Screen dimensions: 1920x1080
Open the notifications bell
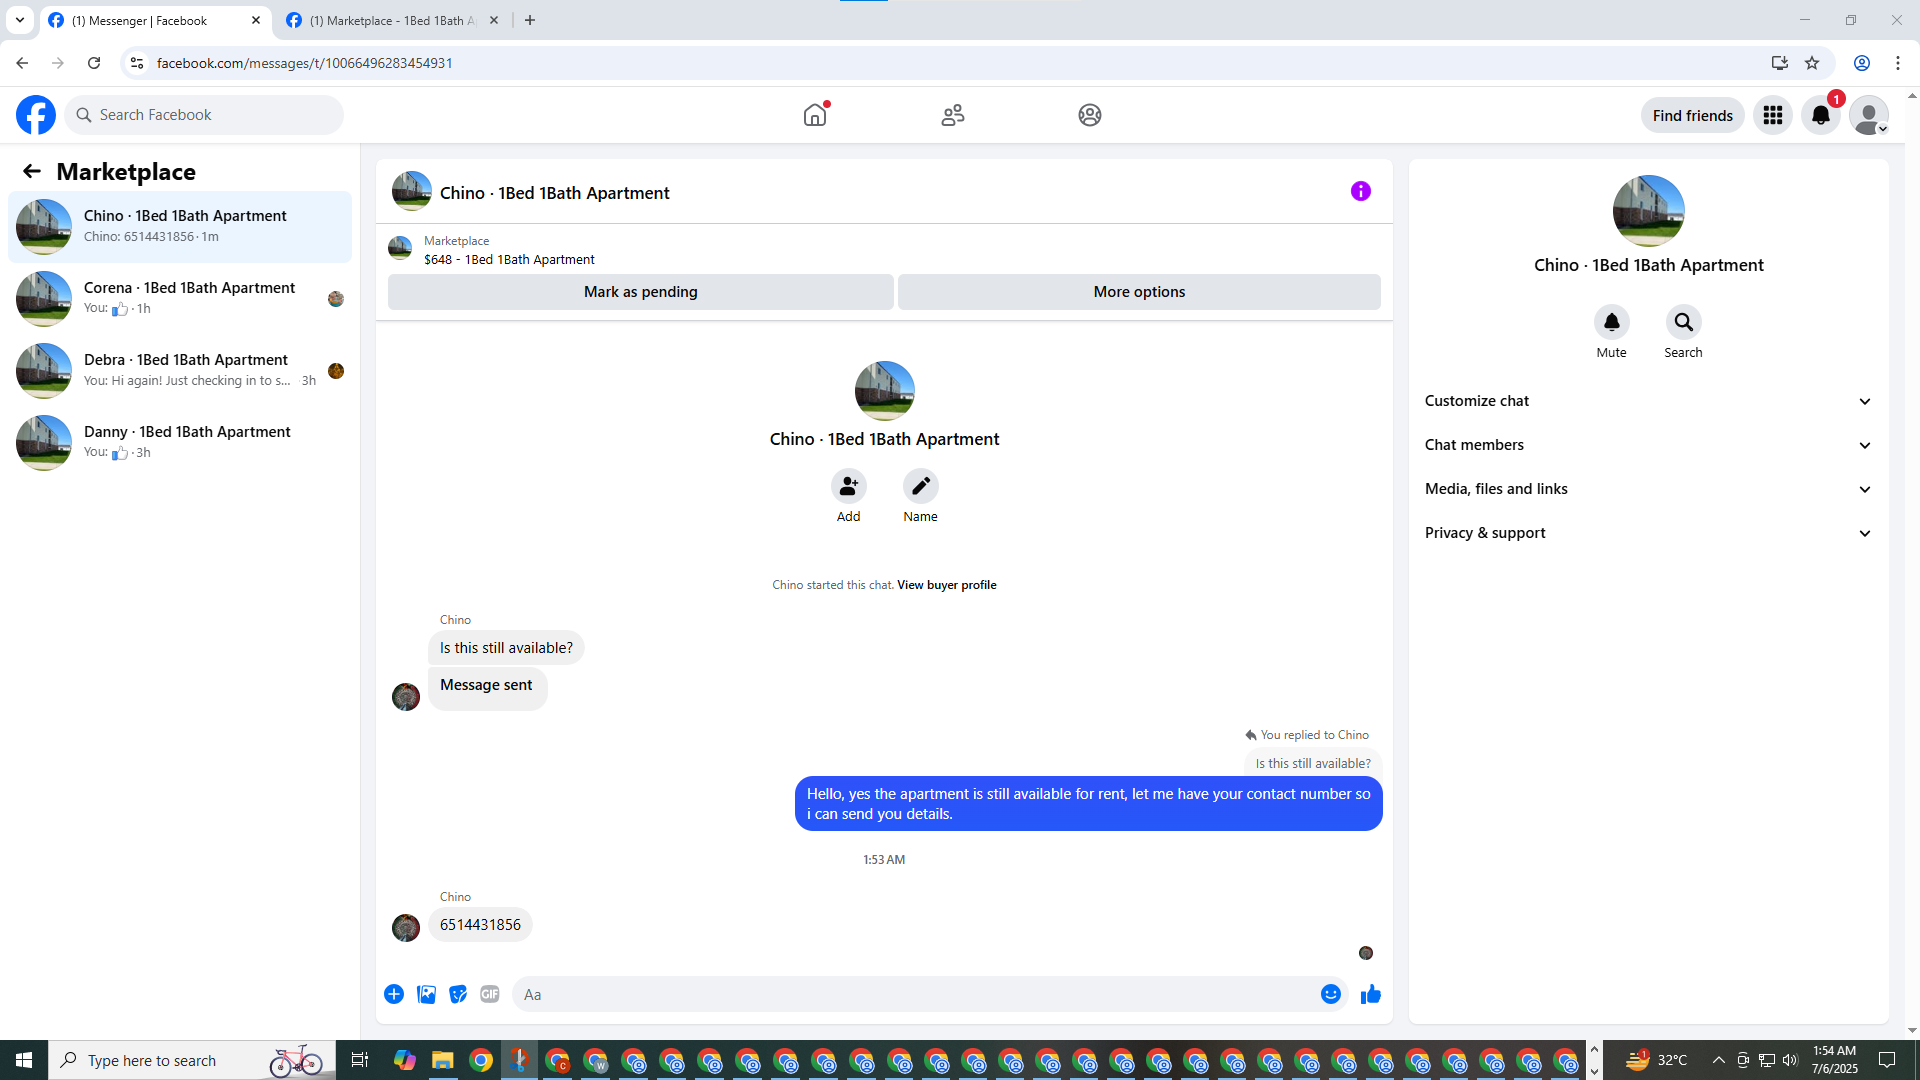tap(1820, 115)
